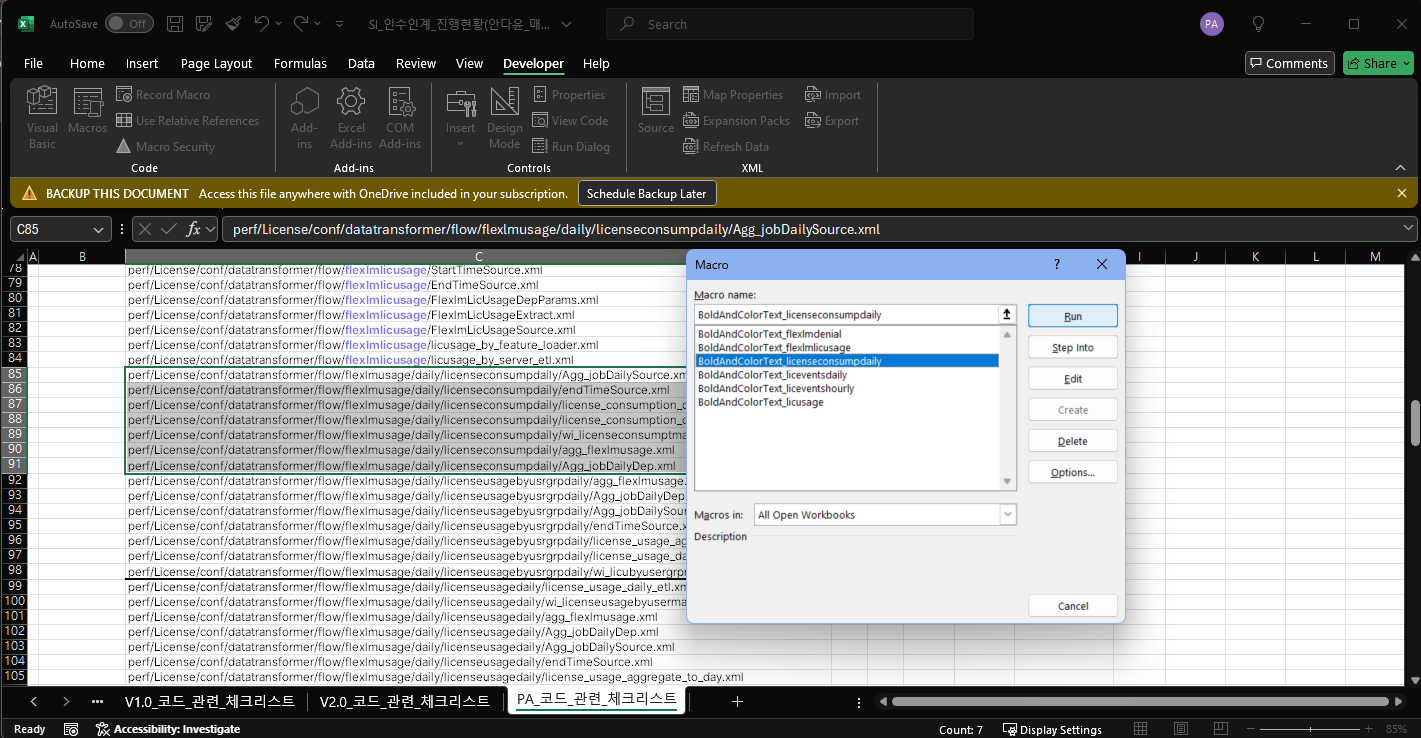Image resolution: width=1421 pixels, height=738 pixels.
Task: Click XML Export
Action: tap(832, 121)
